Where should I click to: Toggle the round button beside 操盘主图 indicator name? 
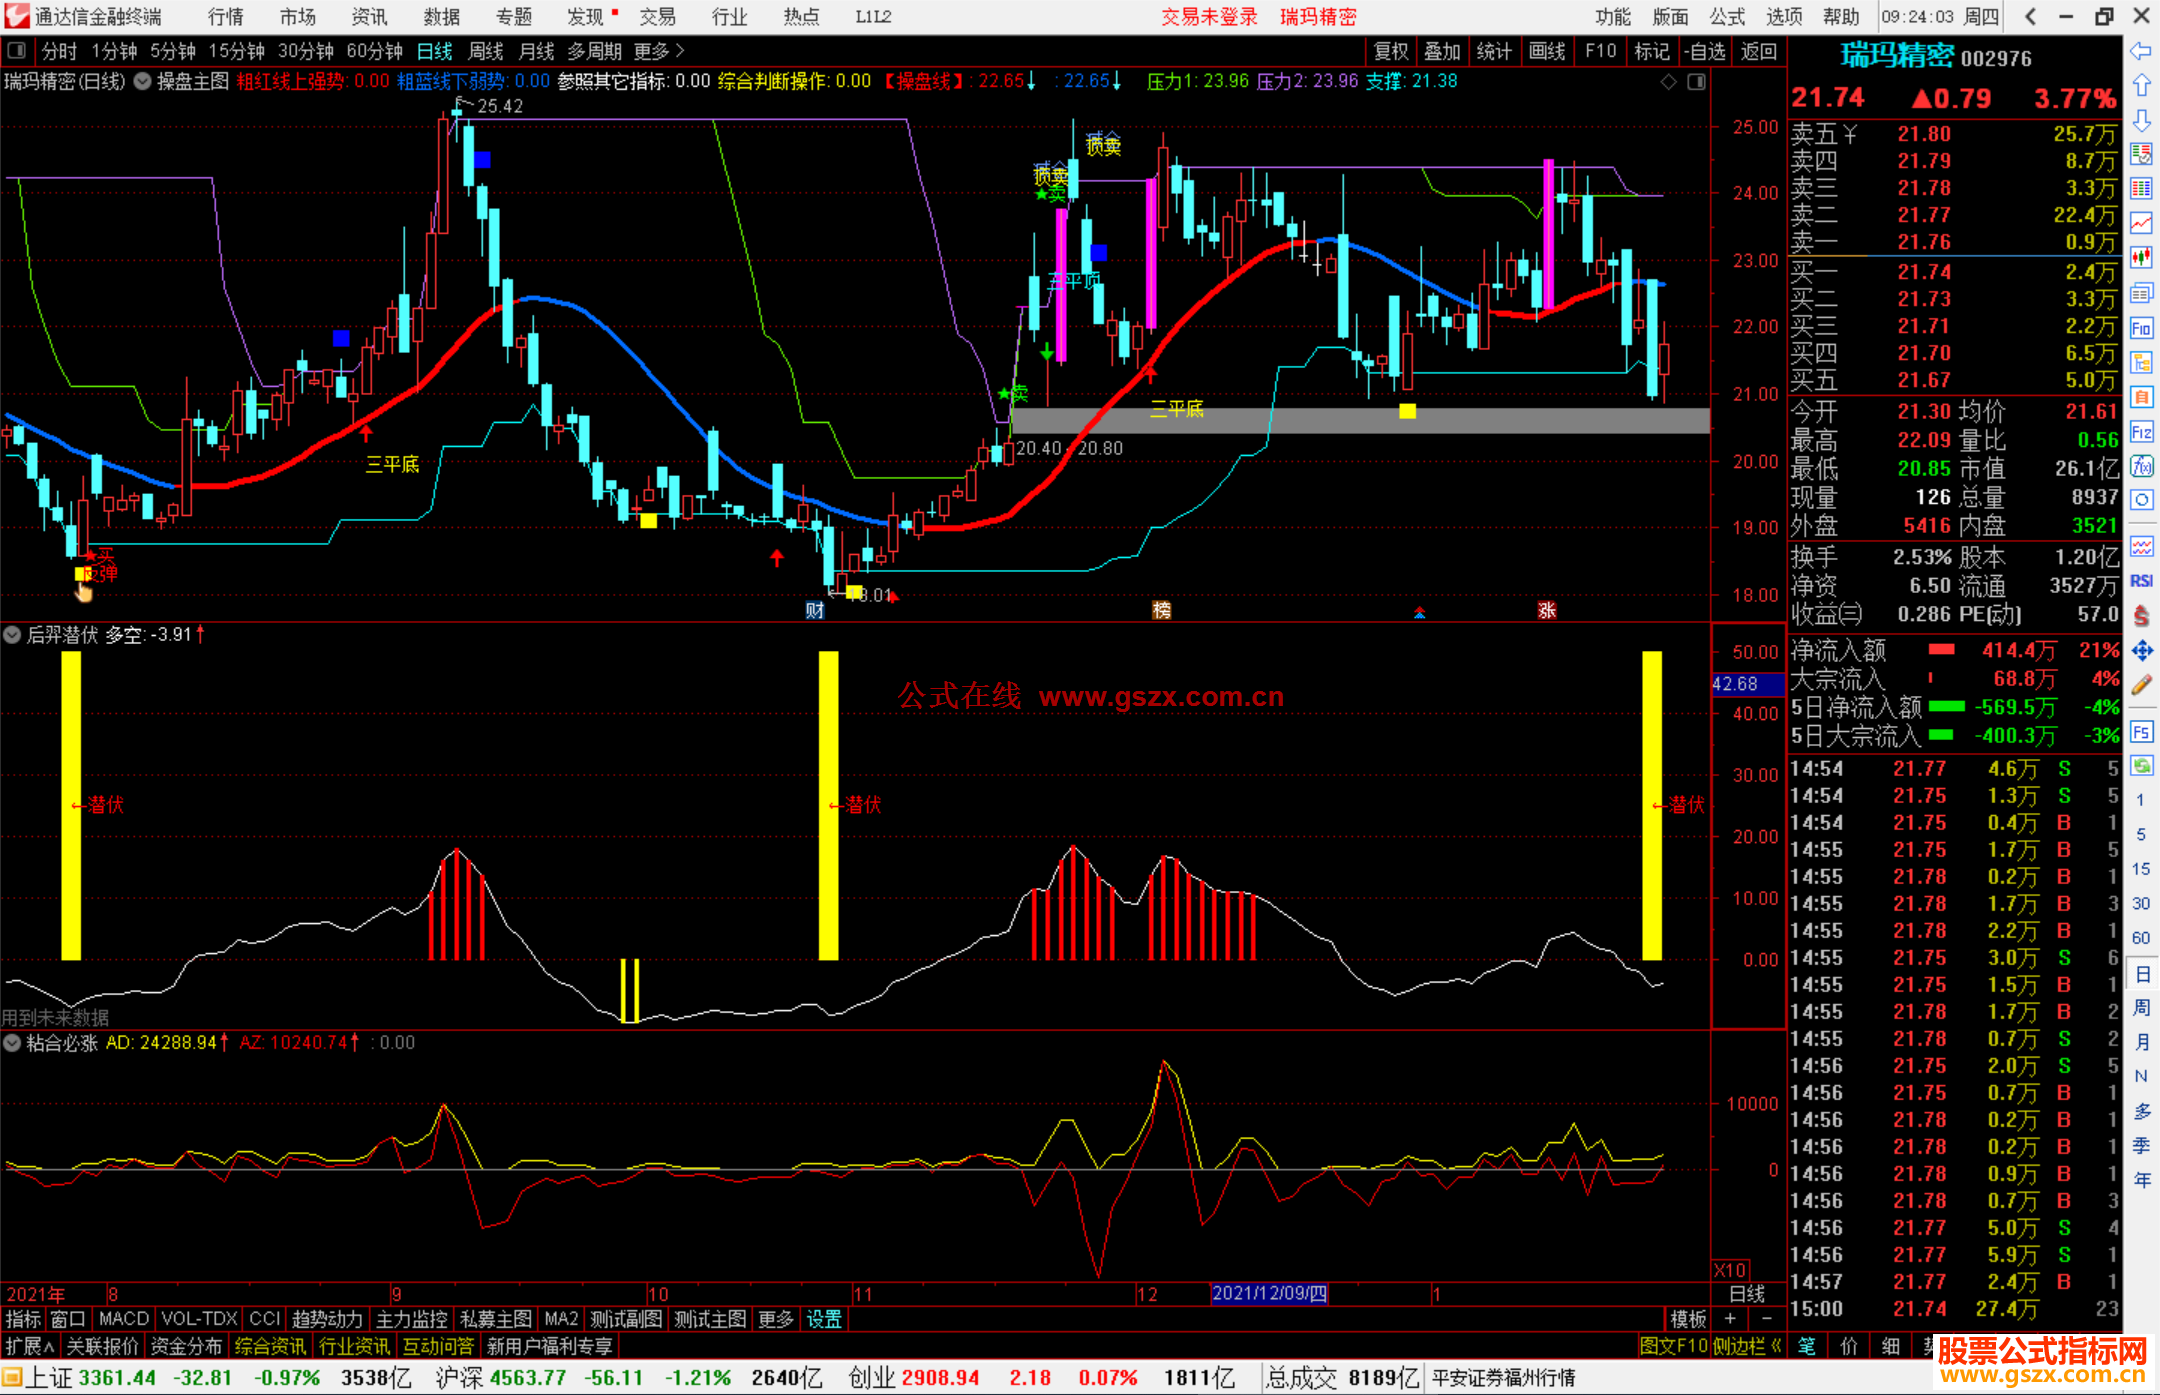pos(143,81)
